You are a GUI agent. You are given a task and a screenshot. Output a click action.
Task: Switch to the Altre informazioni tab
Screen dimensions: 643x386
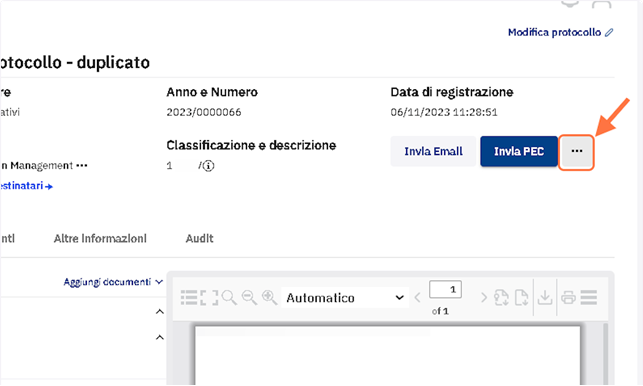(100, 238)
